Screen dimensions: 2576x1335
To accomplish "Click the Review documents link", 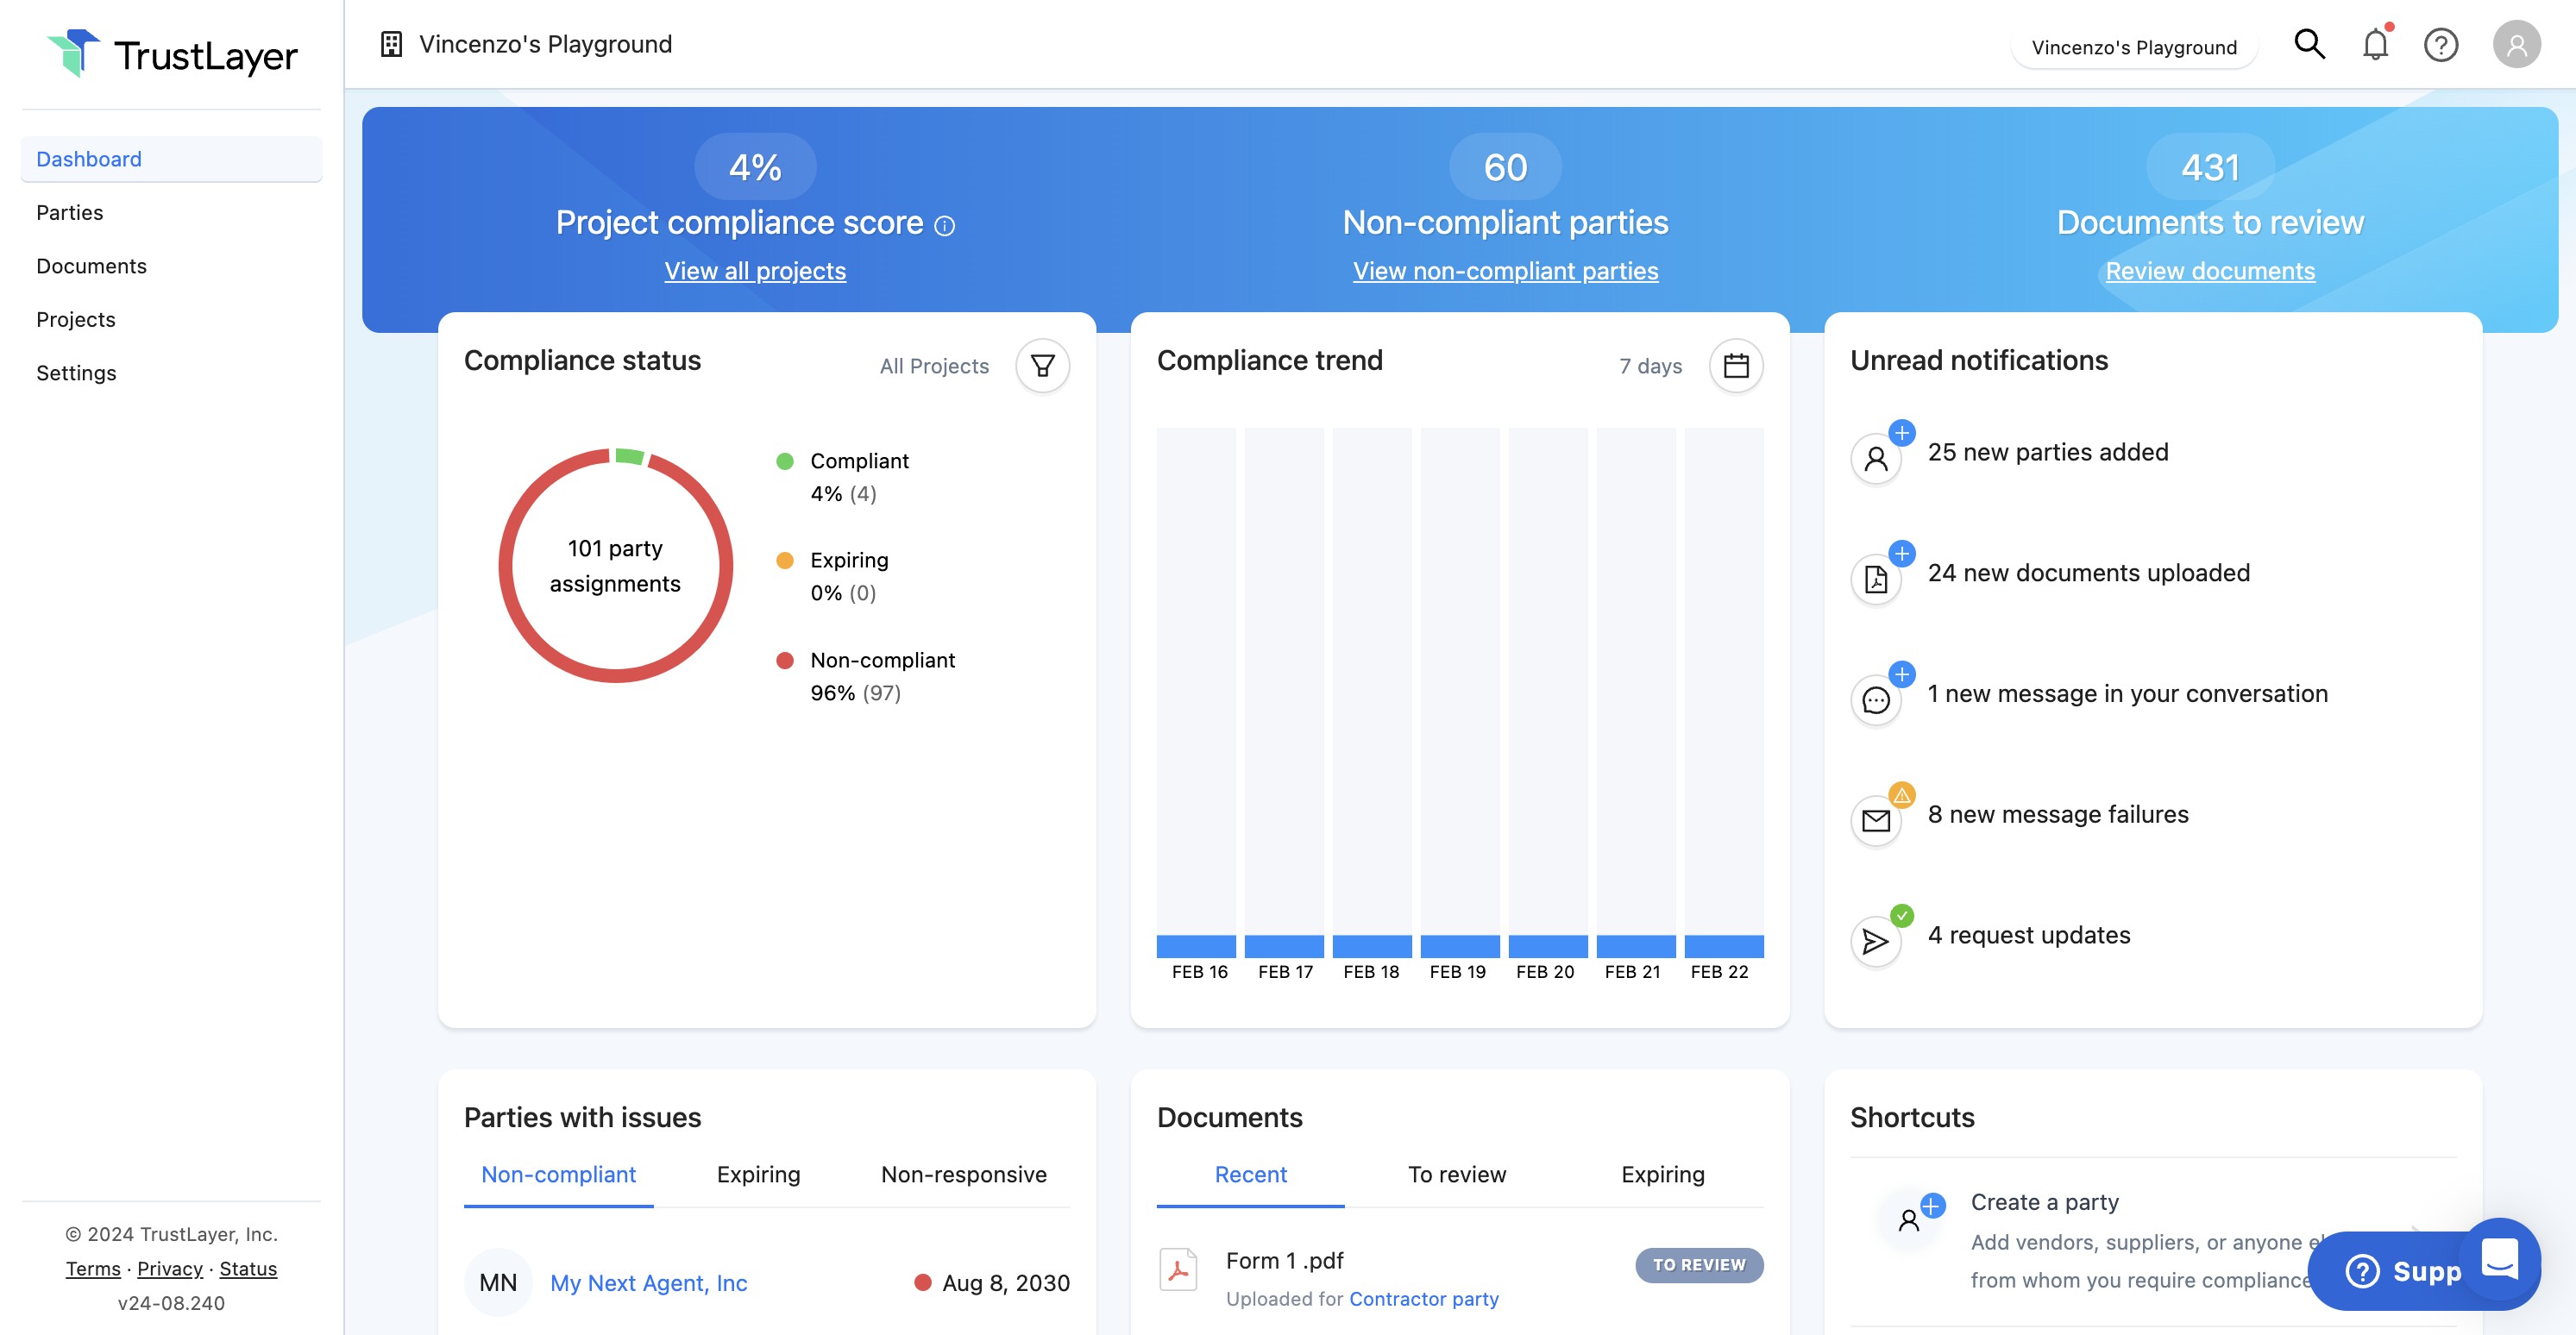I will [2209, 271].
